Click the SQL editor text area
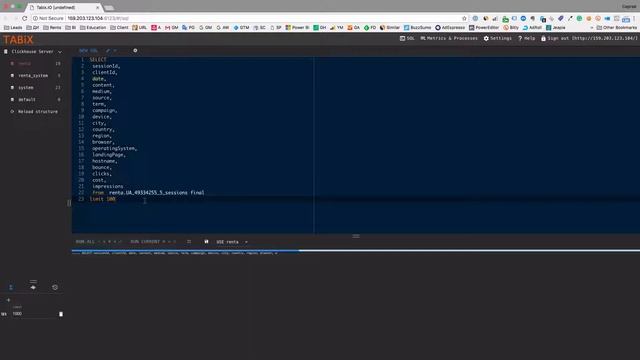640x360 pixels. point(356,145)
